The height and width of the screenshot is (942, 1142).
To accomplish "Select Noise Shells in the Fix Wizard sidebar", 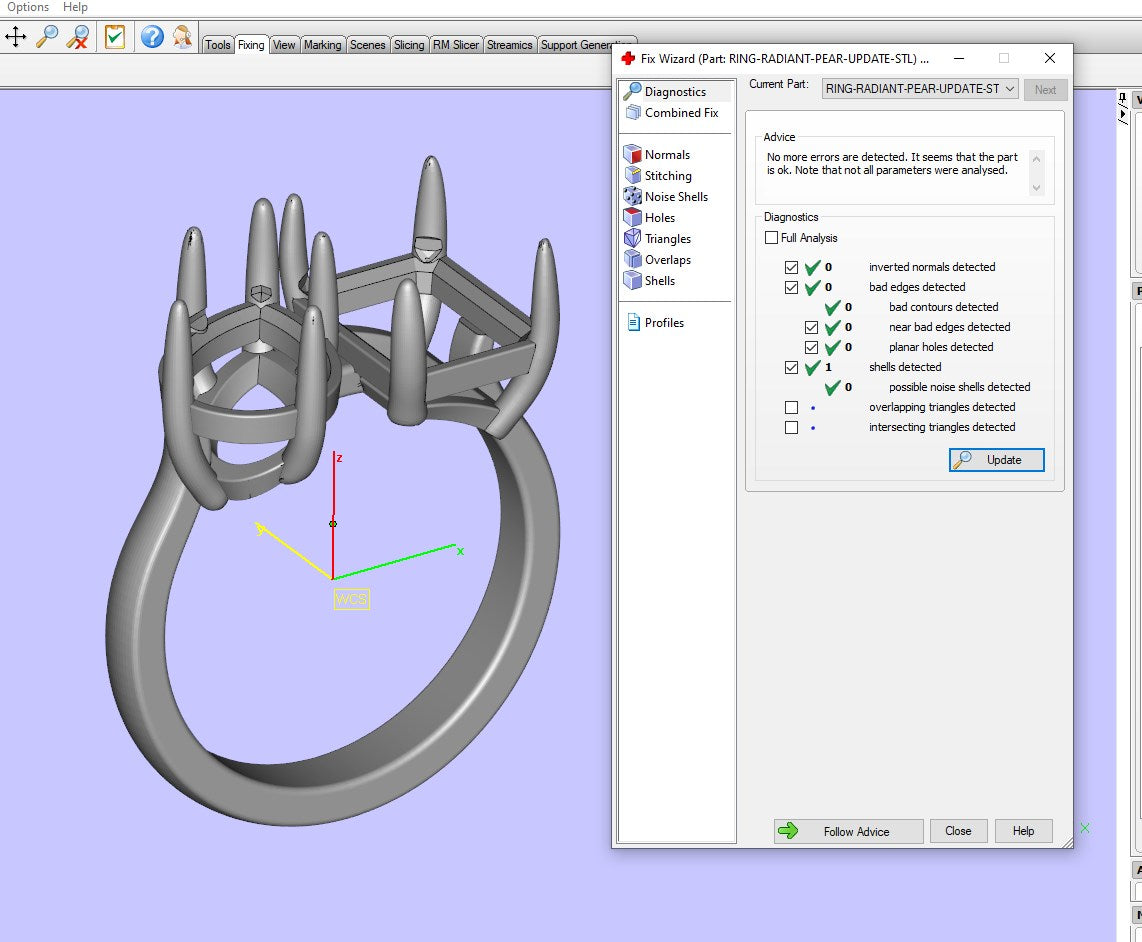I will [675, 197].
